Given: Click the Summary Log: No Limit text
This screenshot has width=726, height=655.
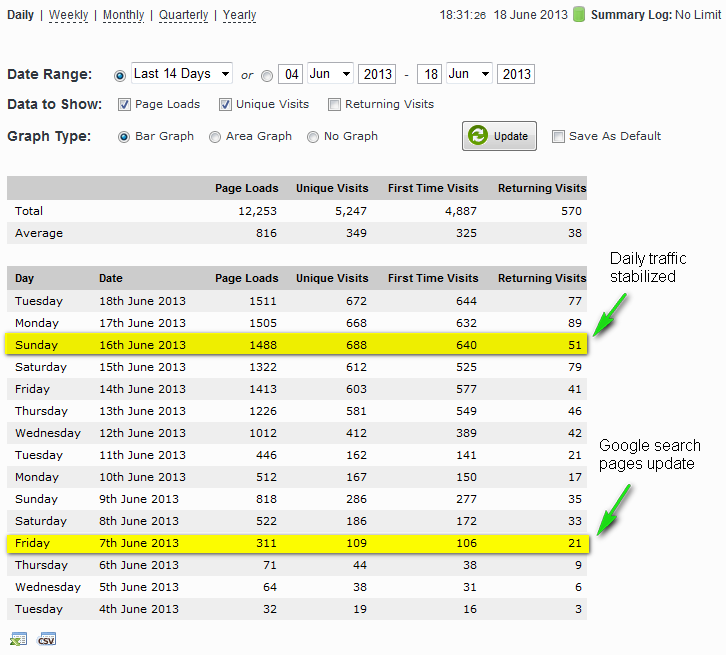Looking at the screenshot, I should 656,15.
